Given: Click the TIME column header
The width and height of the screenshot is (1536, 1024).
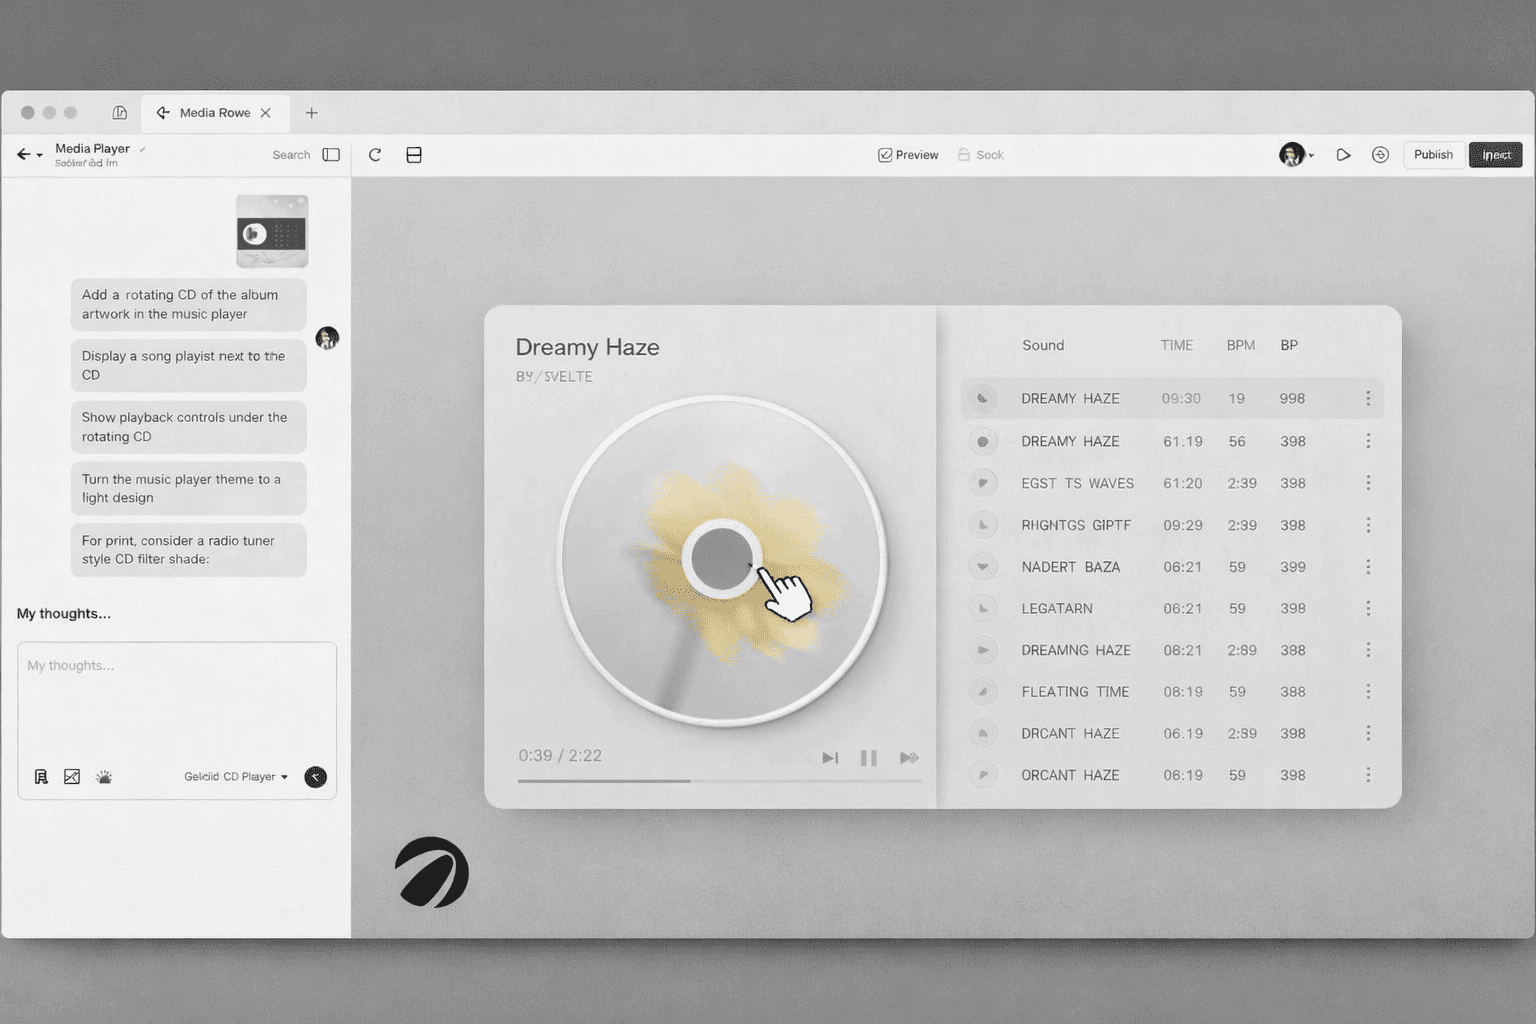Looking at the screenshot, I should click(x=1177, y=345).
